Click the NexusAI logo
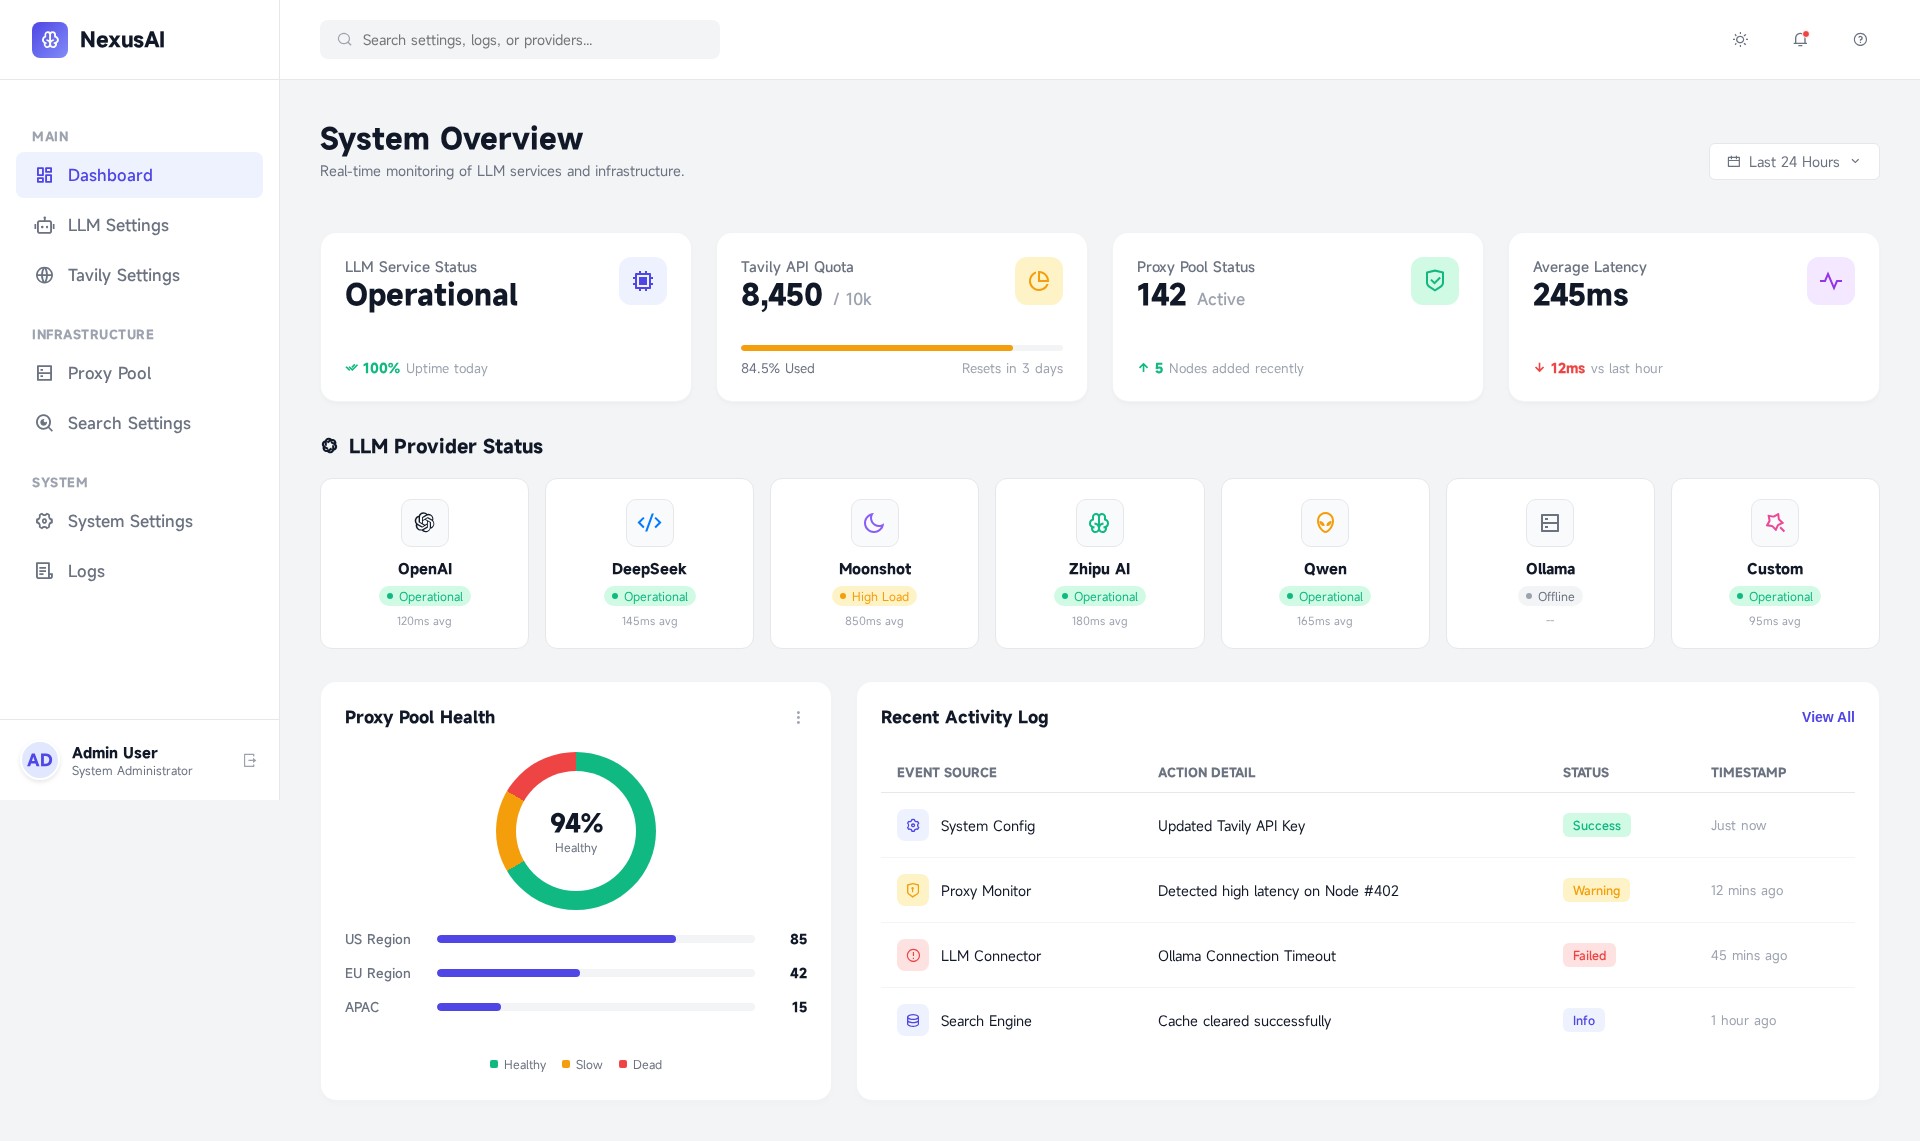Viewport: 1920px width, 1141px height. coord(50,40)
